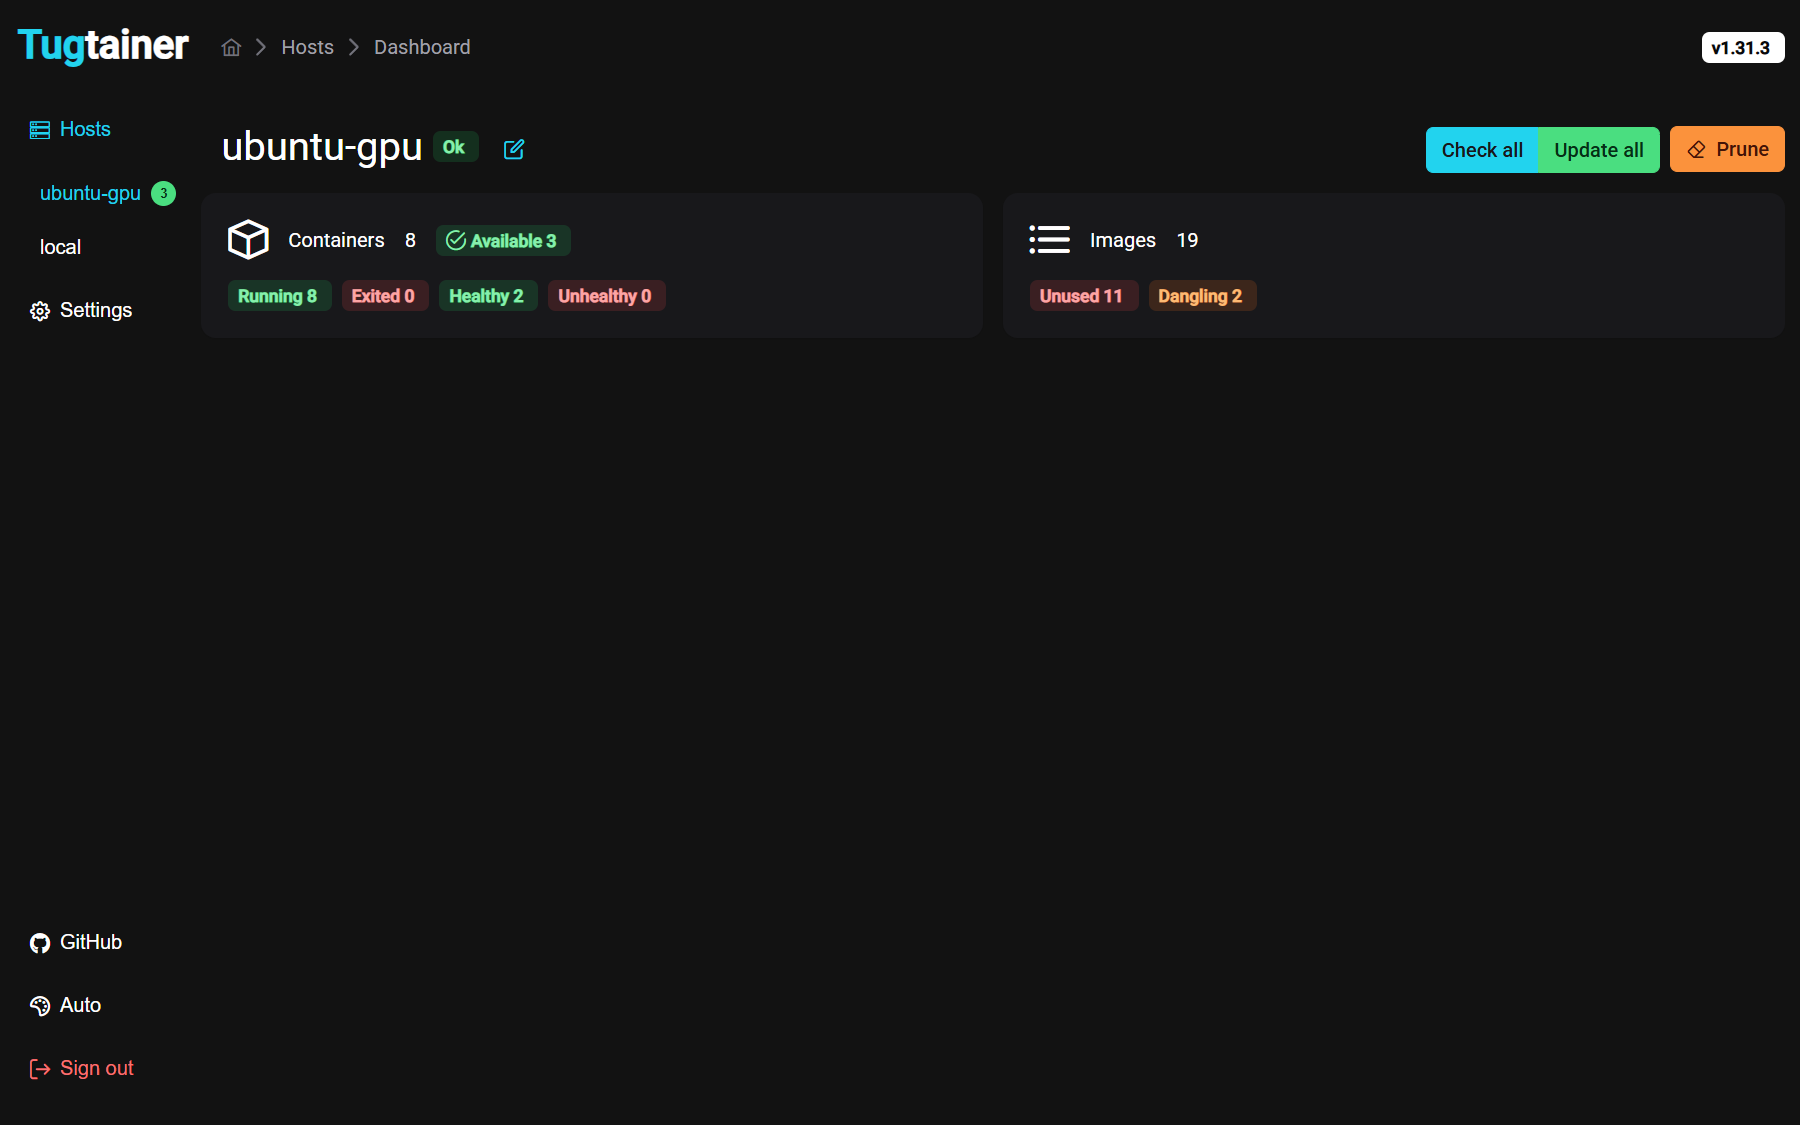
Task: Click the Update all button
Action: coord(1598,150)
